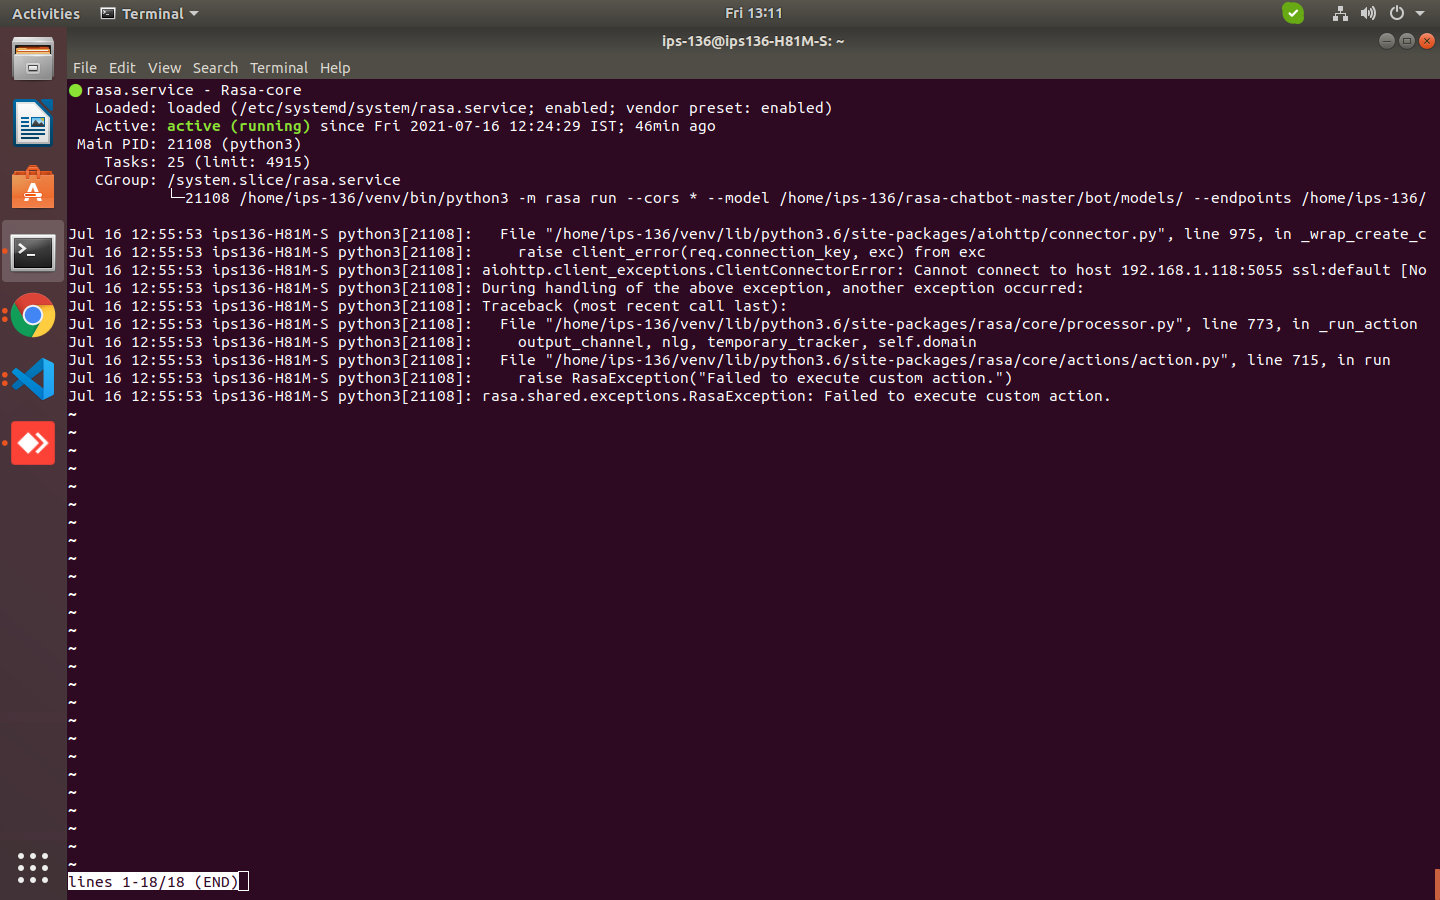Launch Visual Studio Code from the dock
This screenshot has height=900, width=1440.
pos(33,379)
